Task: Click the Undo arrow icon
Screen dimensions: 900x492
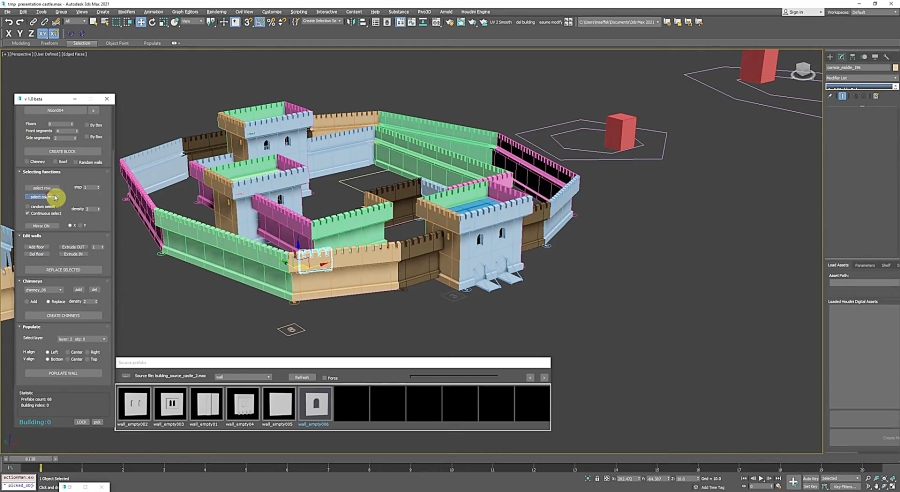Action: click(x=8, y=22)
